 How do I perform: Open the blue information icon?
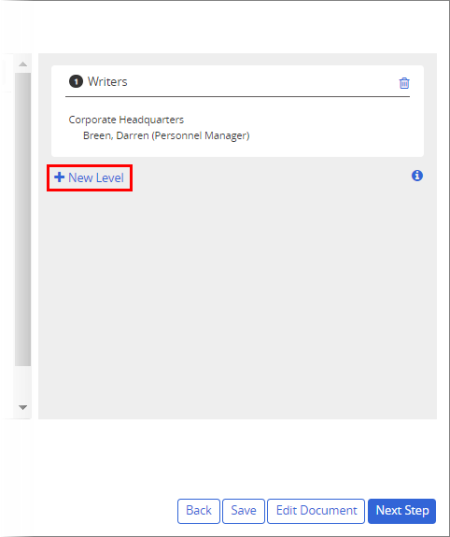417,176
